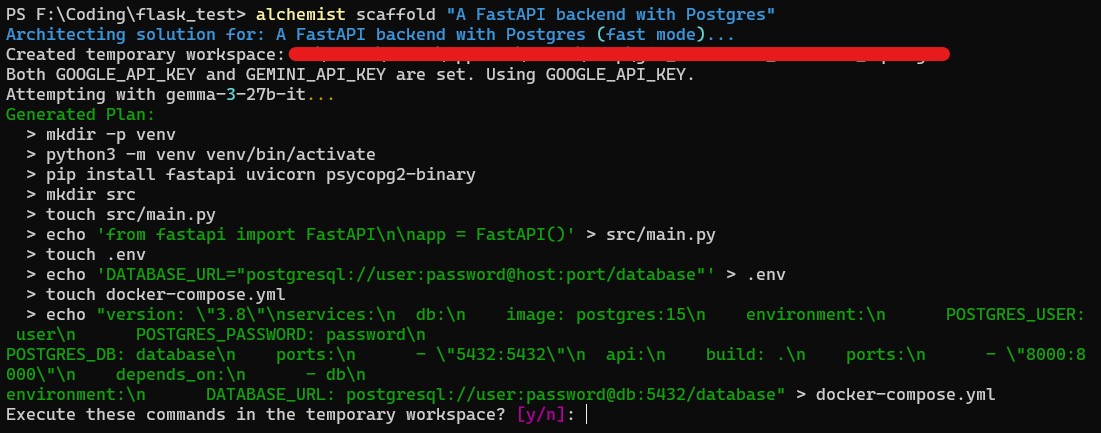The height and width of the screenshot is (433, 1101).
Task: Click the 'alchemist' command word
Action: point(301,15)
